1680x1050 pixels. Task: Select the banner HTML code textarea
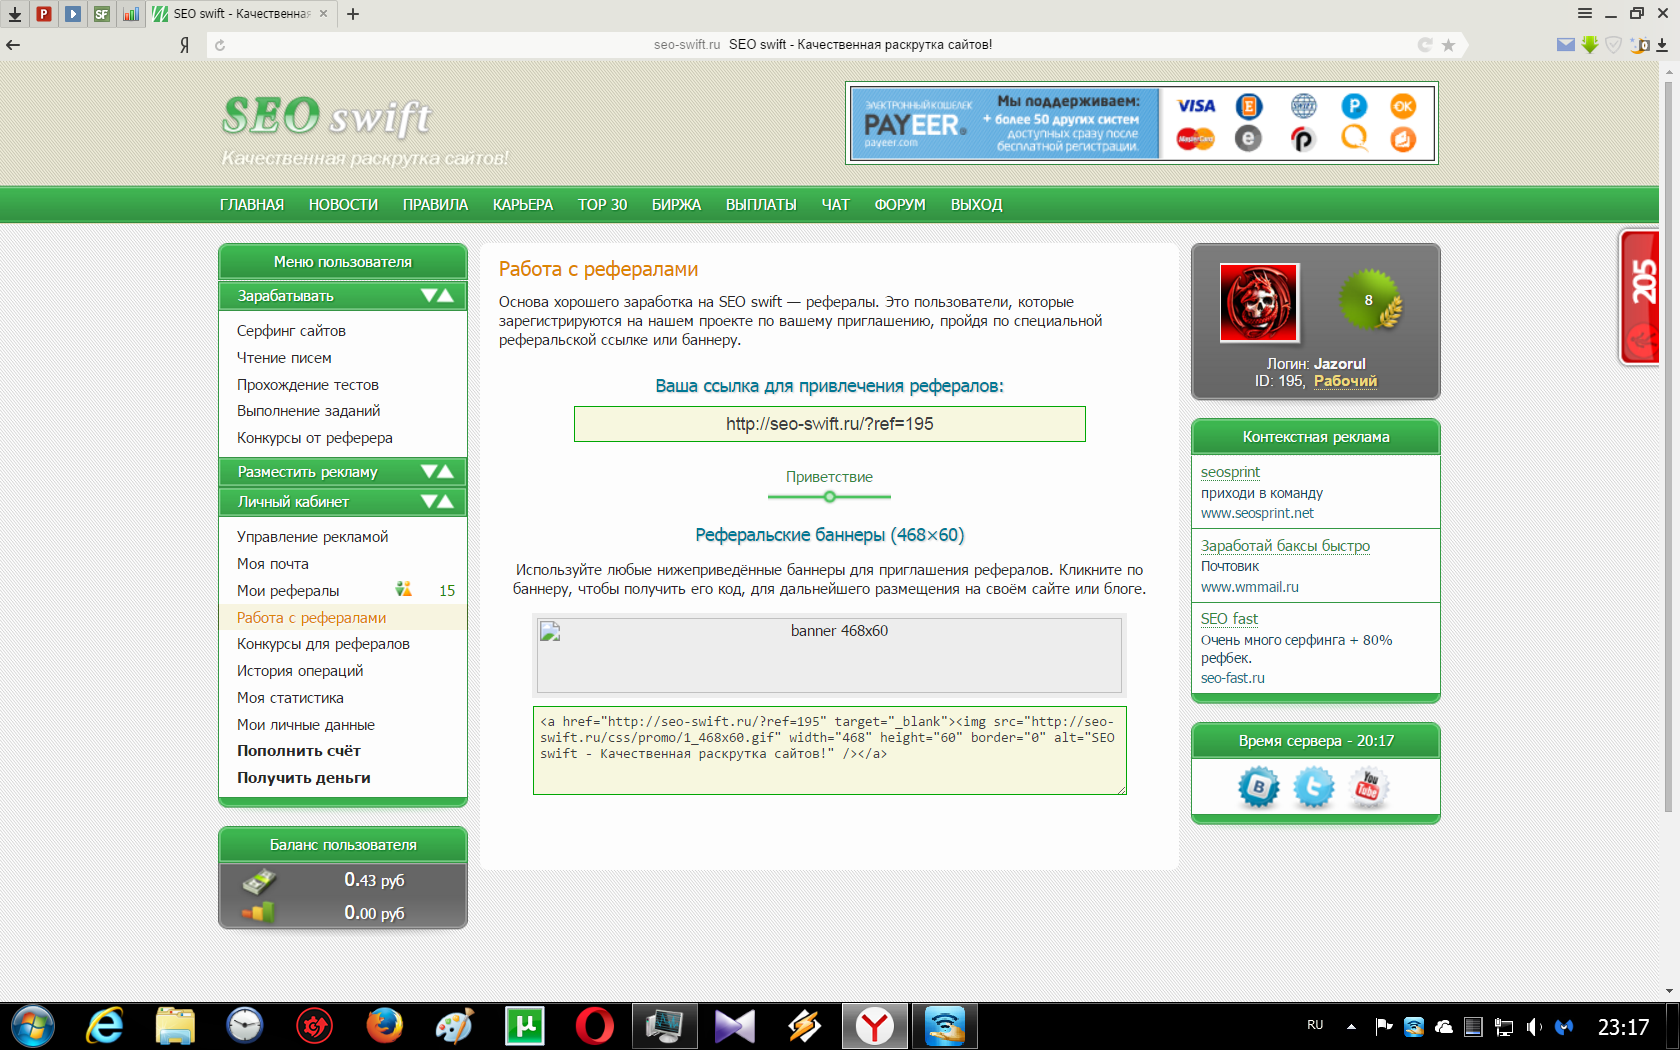830,751
